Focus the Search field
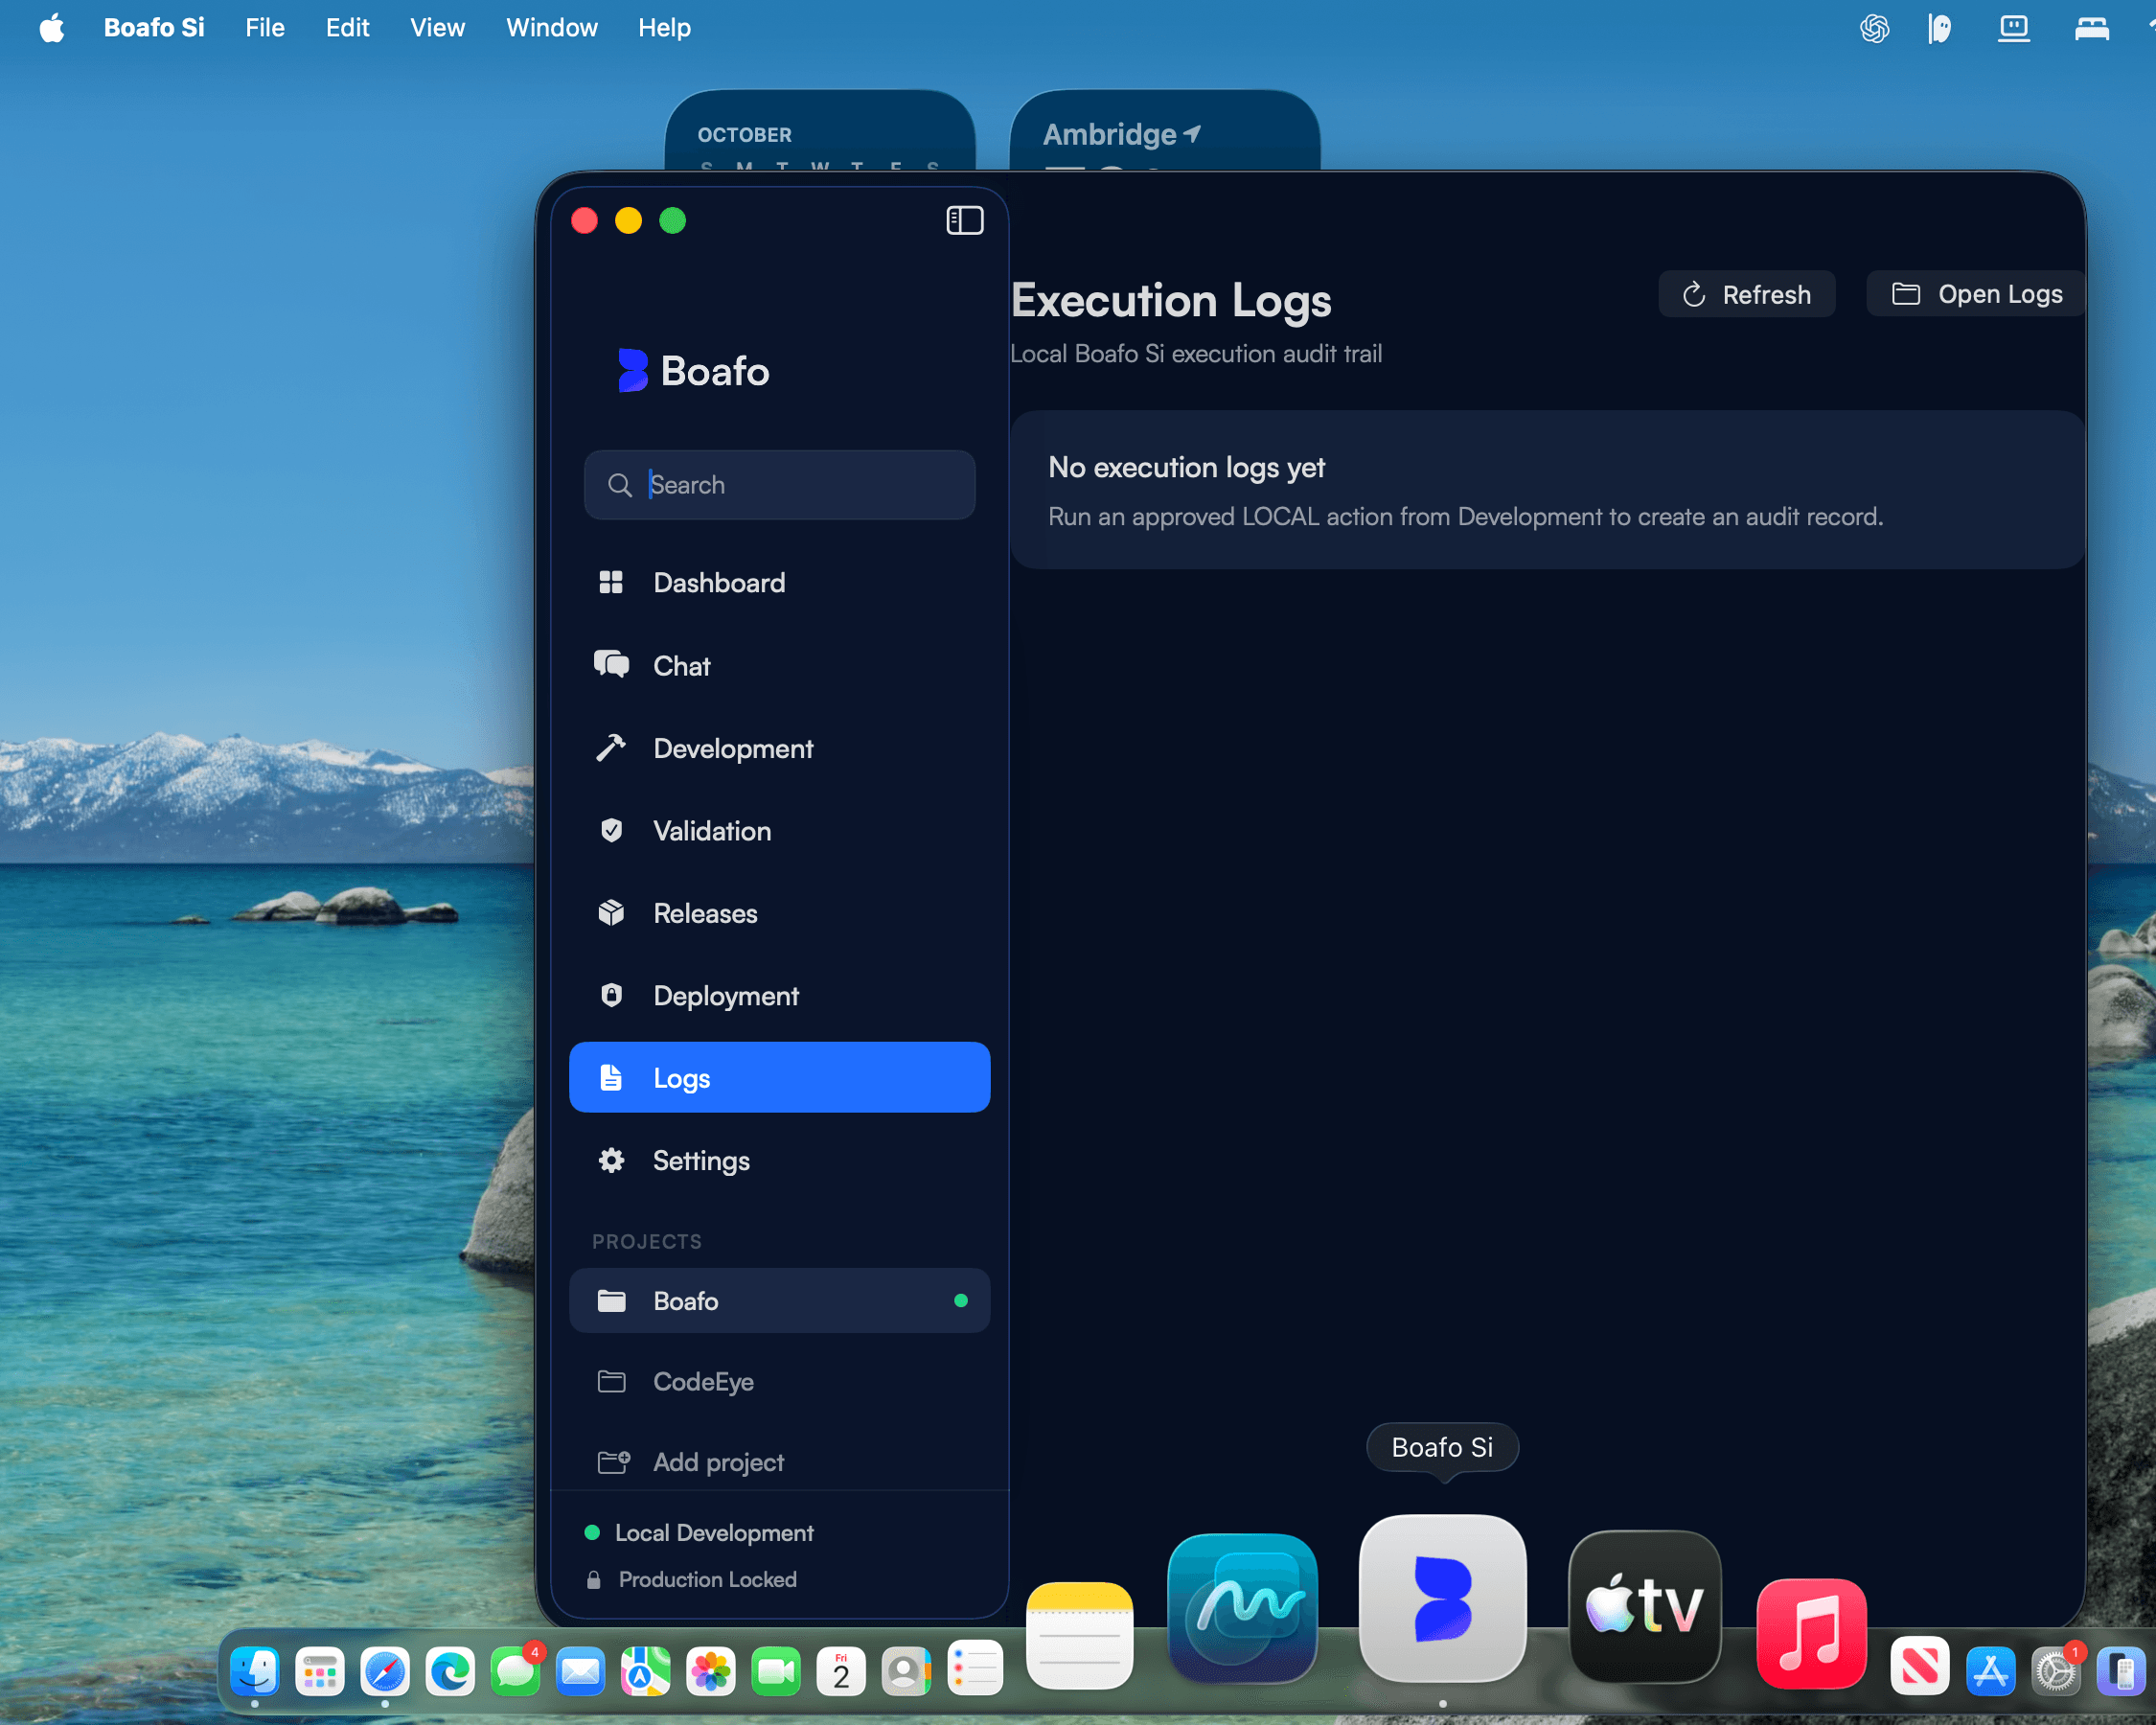The image size is (2156, 1725). [x=779, y=485]
